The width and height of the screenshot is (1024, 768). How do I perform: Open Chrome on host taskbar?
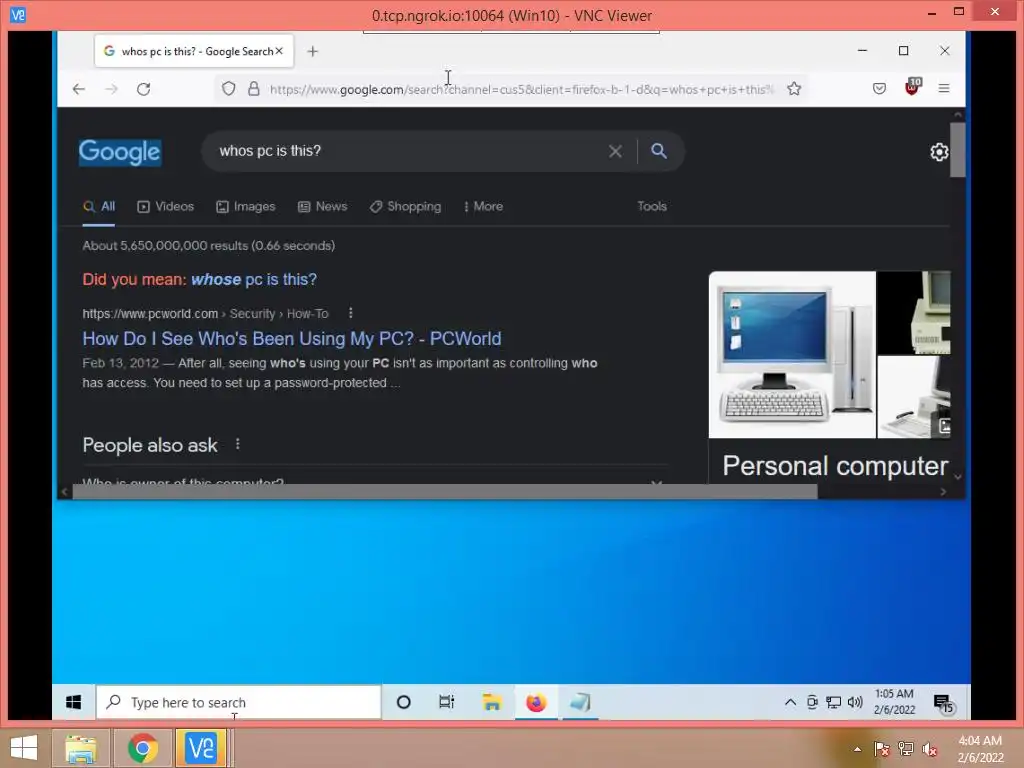point(142,748)
